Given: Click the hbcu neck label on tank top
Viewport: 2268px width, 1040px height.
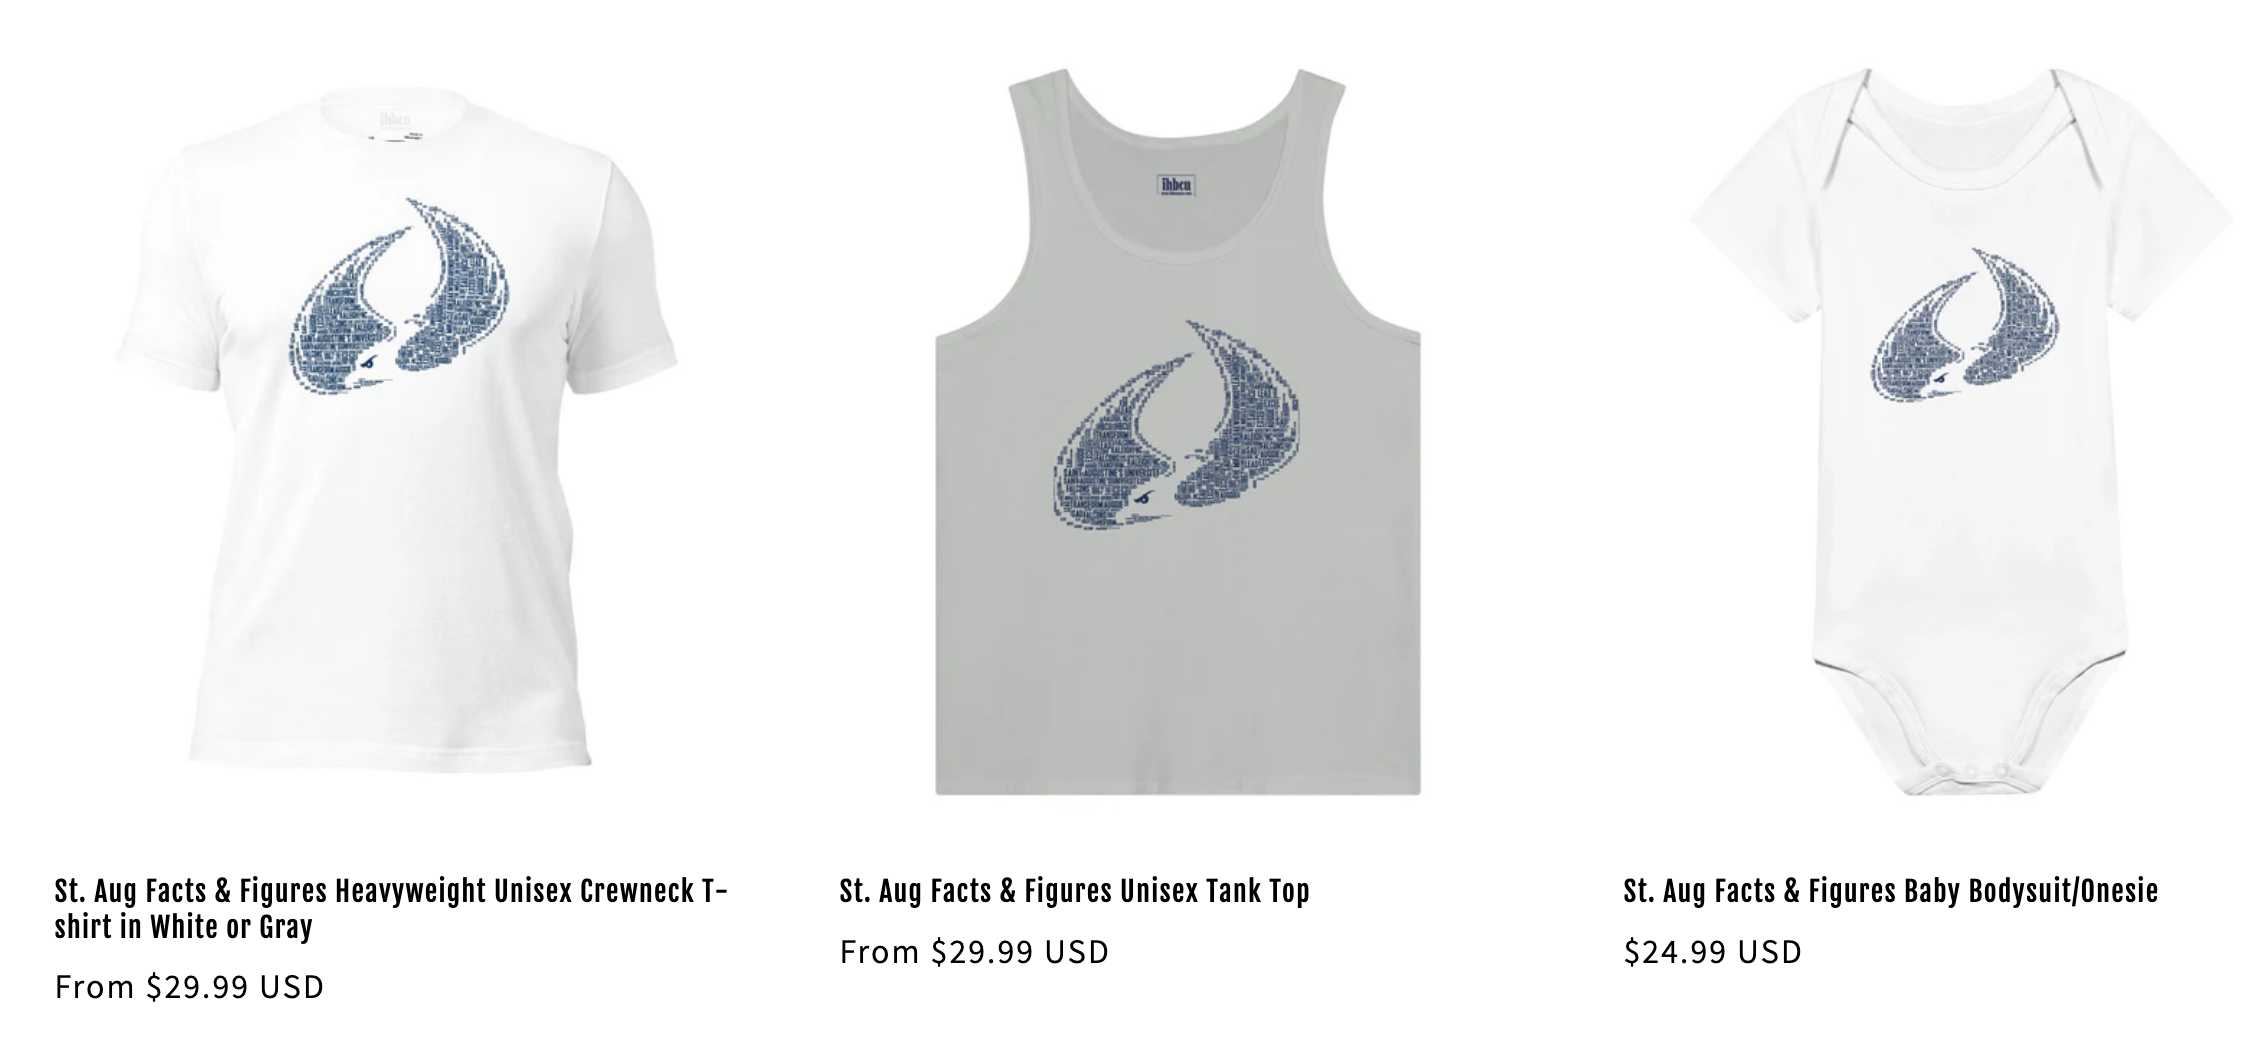Looking at the screenshot, I should tap(1177, 185).
